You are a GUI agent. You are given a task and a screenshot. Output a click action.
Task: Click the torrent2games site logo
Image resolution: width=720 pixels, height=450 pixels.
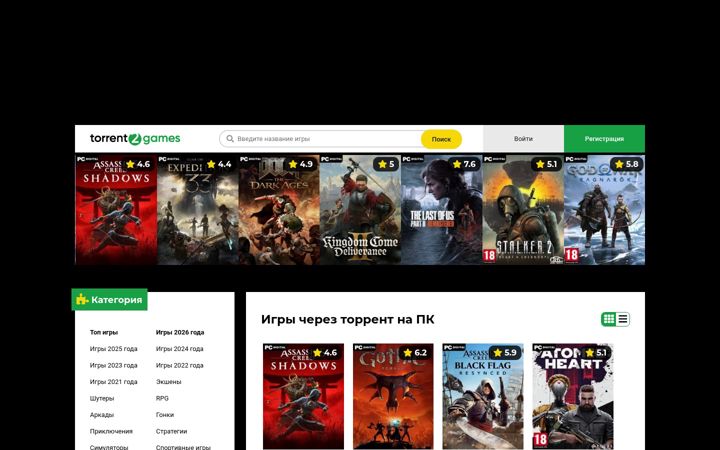tap(135, 138)
